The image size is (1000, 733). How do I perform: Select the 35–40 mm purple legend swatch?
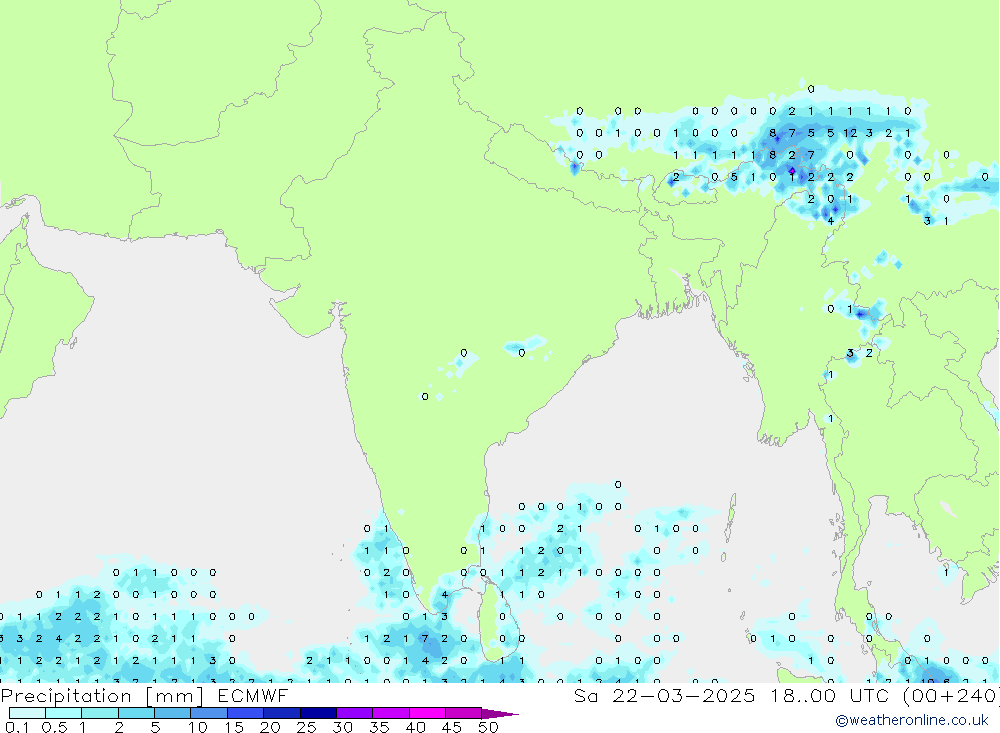(390, 713)
